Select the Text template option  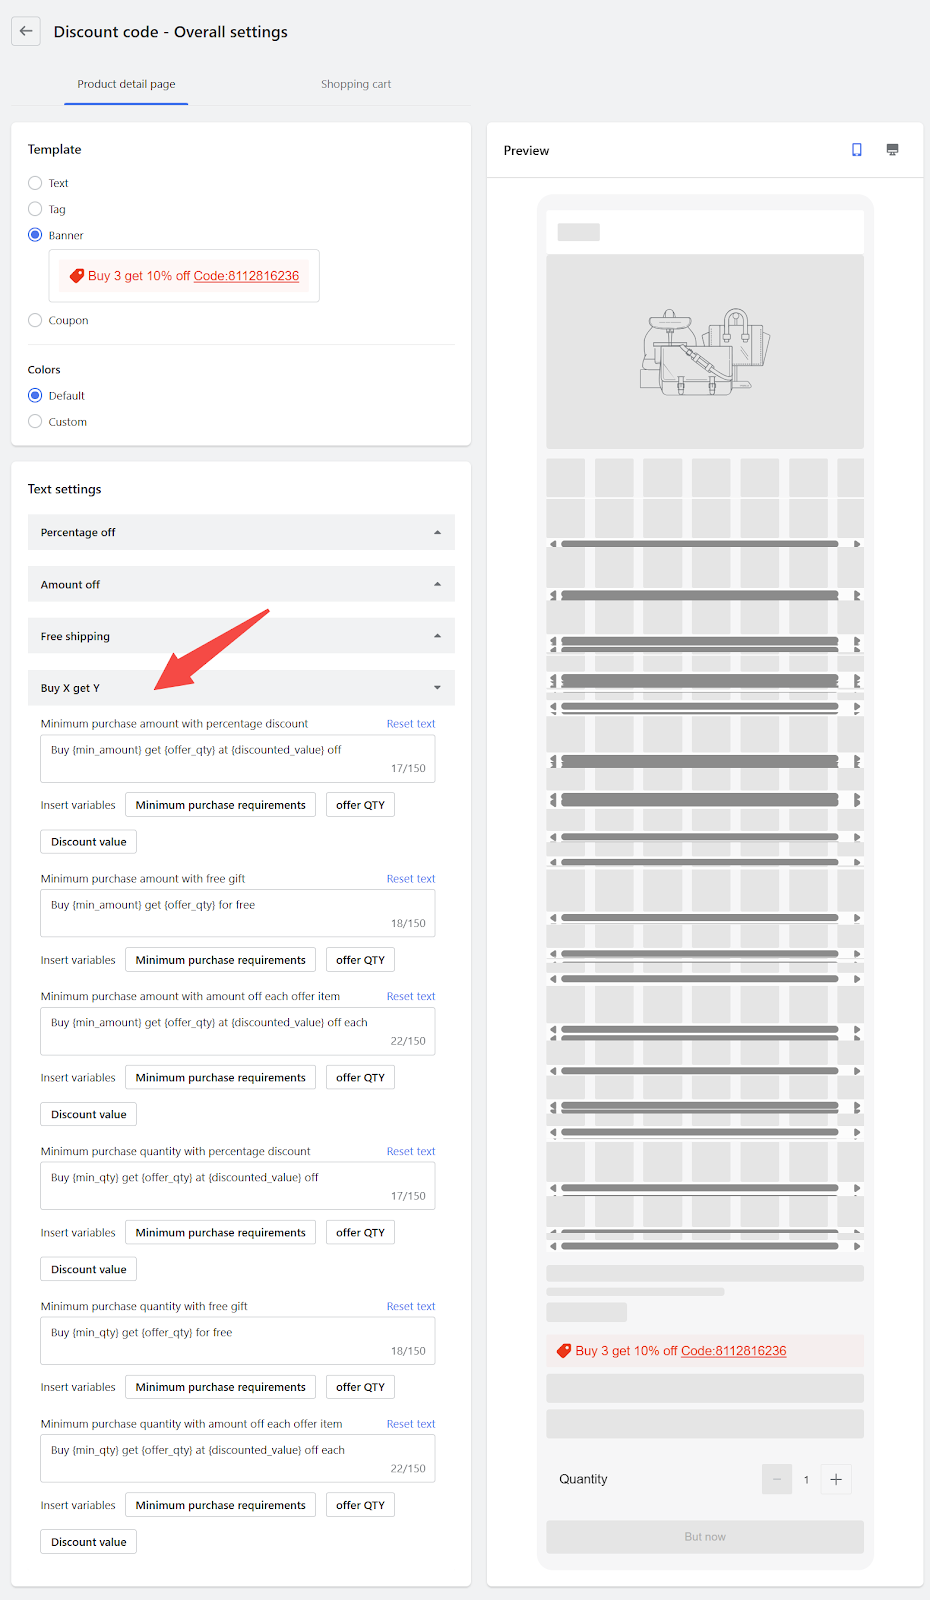35,183
